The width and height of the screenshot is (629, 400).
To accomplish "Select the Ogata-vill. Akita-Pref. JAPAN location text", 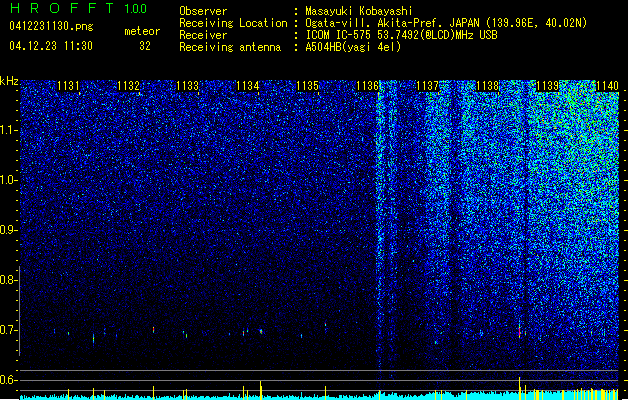I will 446,23.
